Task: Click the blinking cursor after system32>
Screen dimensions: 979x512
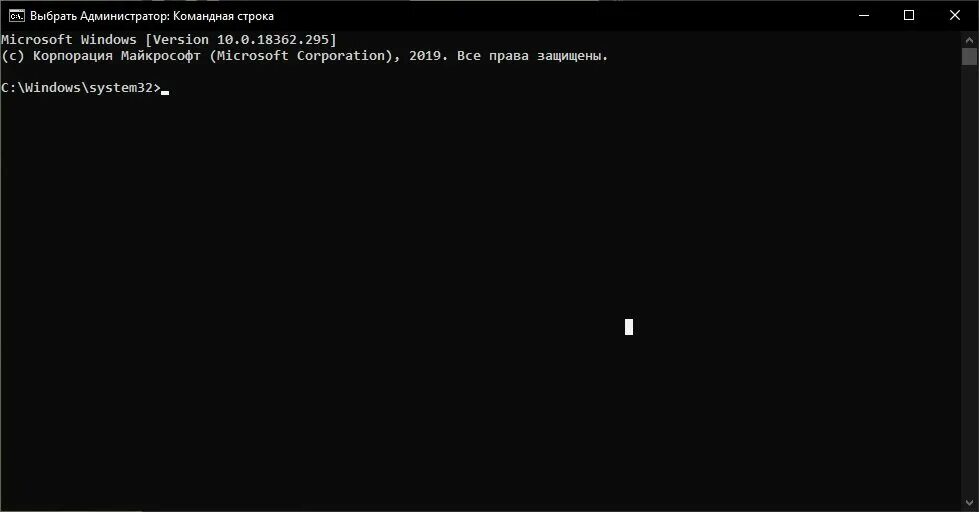Action: (x=165, y=92)
